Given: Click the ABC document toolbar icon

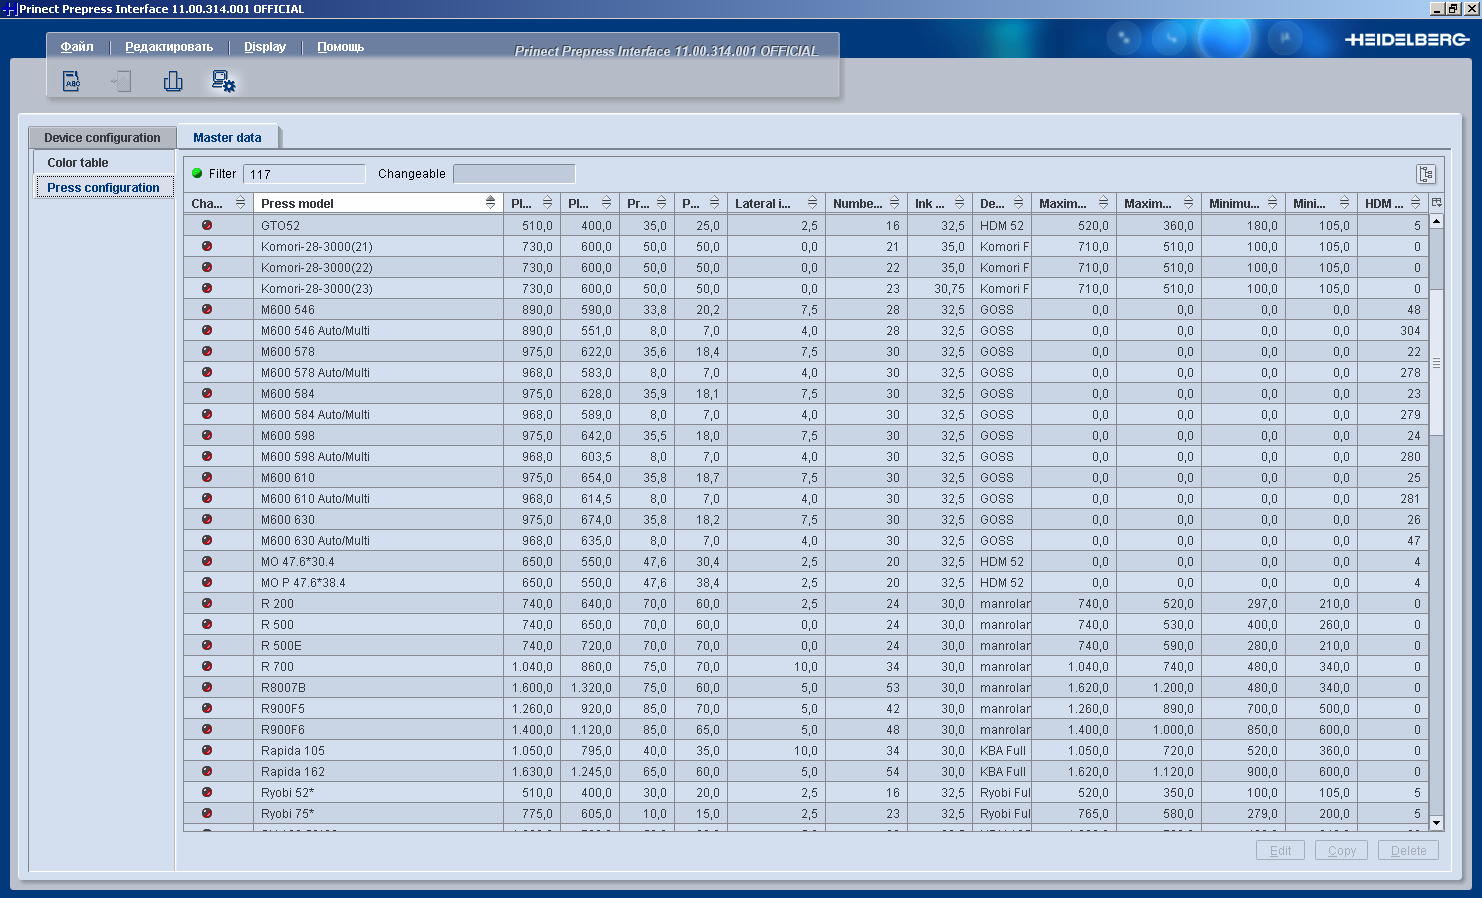Looking at the screenshot, I should pos(72,81).
